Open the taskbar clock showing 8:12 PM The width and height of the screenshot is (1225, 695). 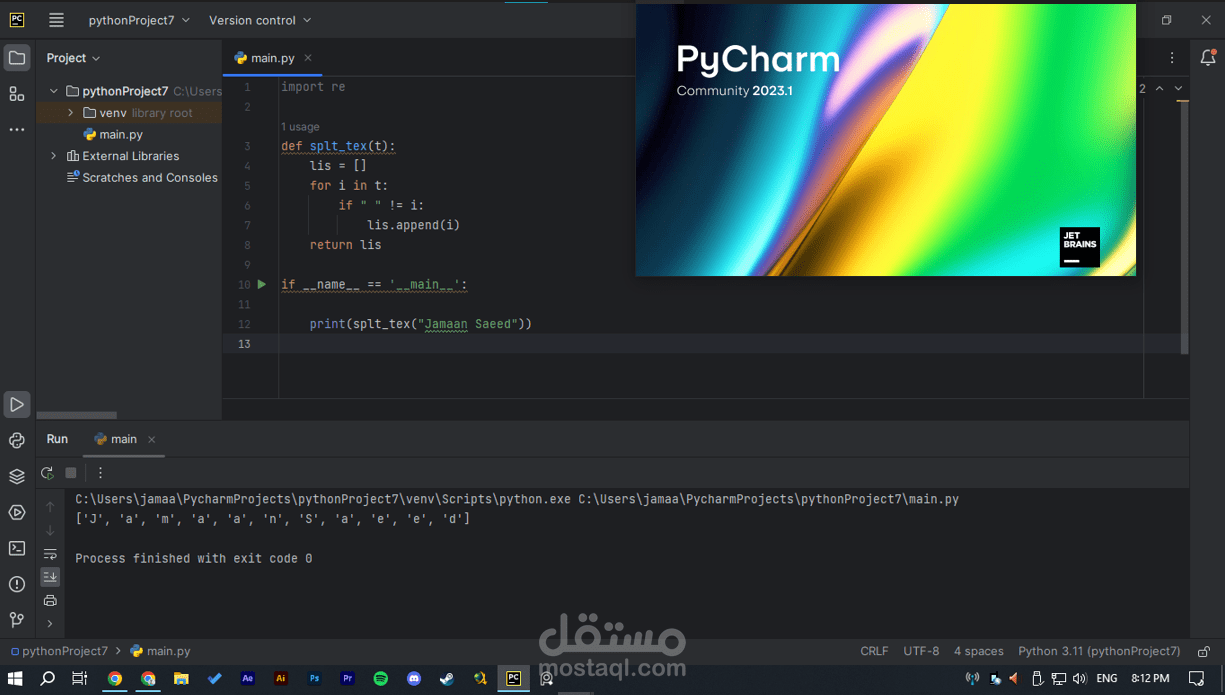[x=1150, y=678]
